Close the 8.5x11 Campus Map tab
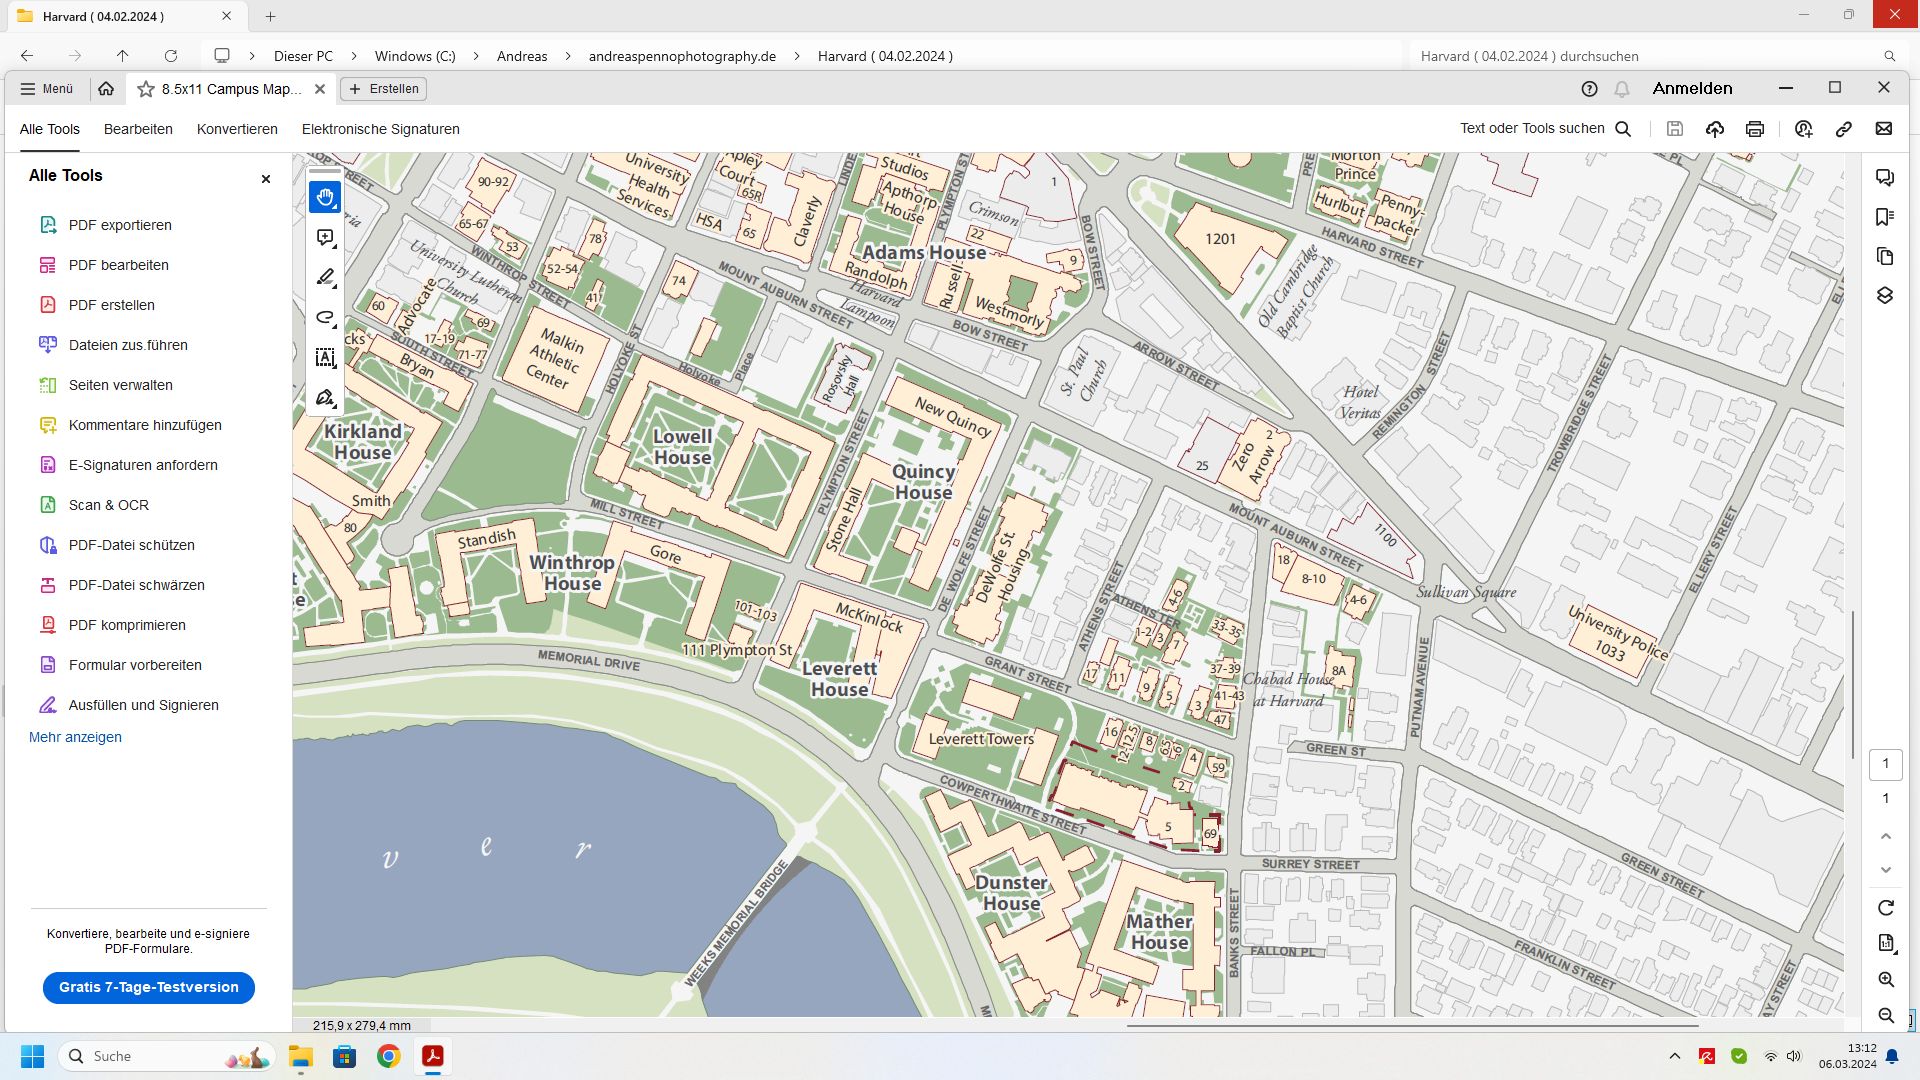The image size is (1920, 1080). point(320,89)
